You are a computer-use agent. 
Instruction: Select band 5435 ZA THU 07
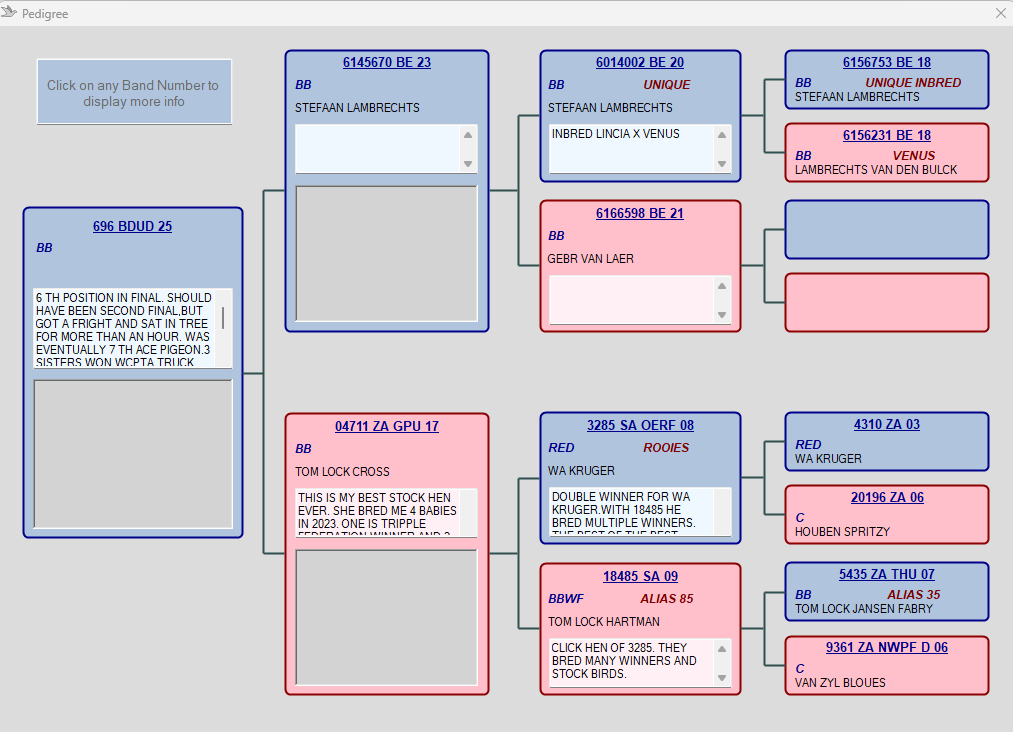click(886, 575)
